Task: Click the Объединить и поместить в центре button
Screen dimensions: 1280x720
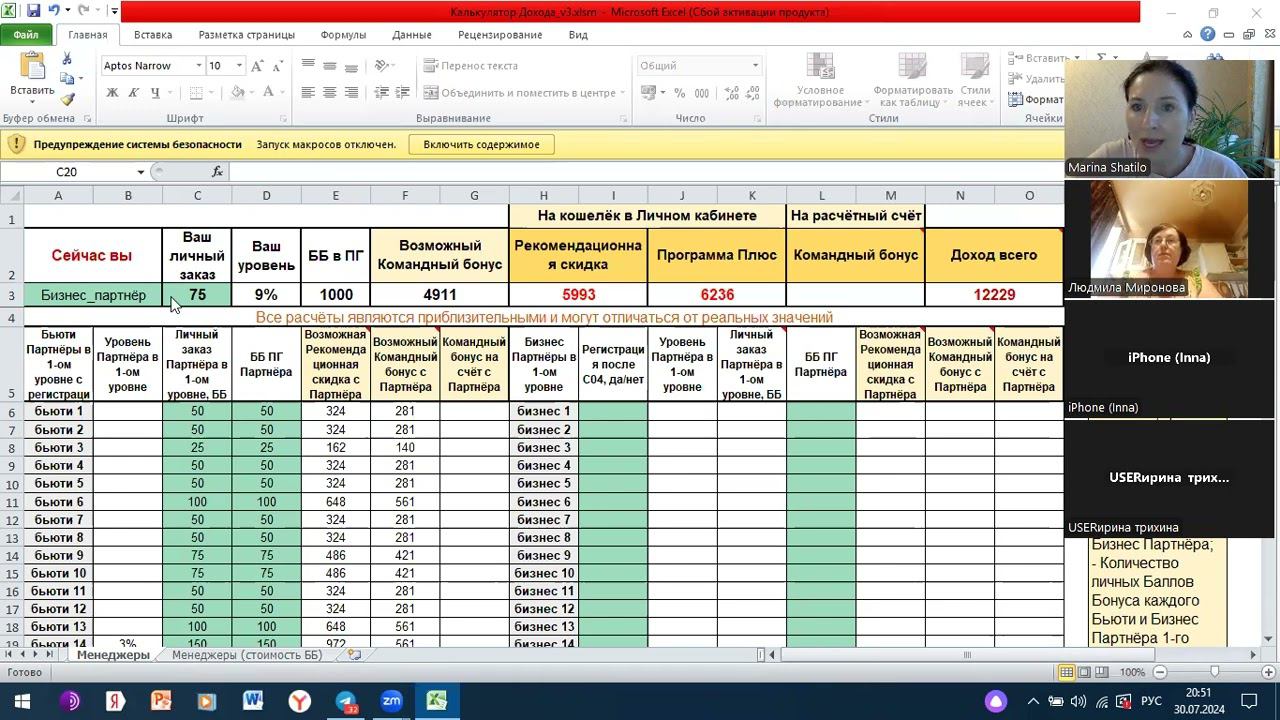Action: pos(519,93)
